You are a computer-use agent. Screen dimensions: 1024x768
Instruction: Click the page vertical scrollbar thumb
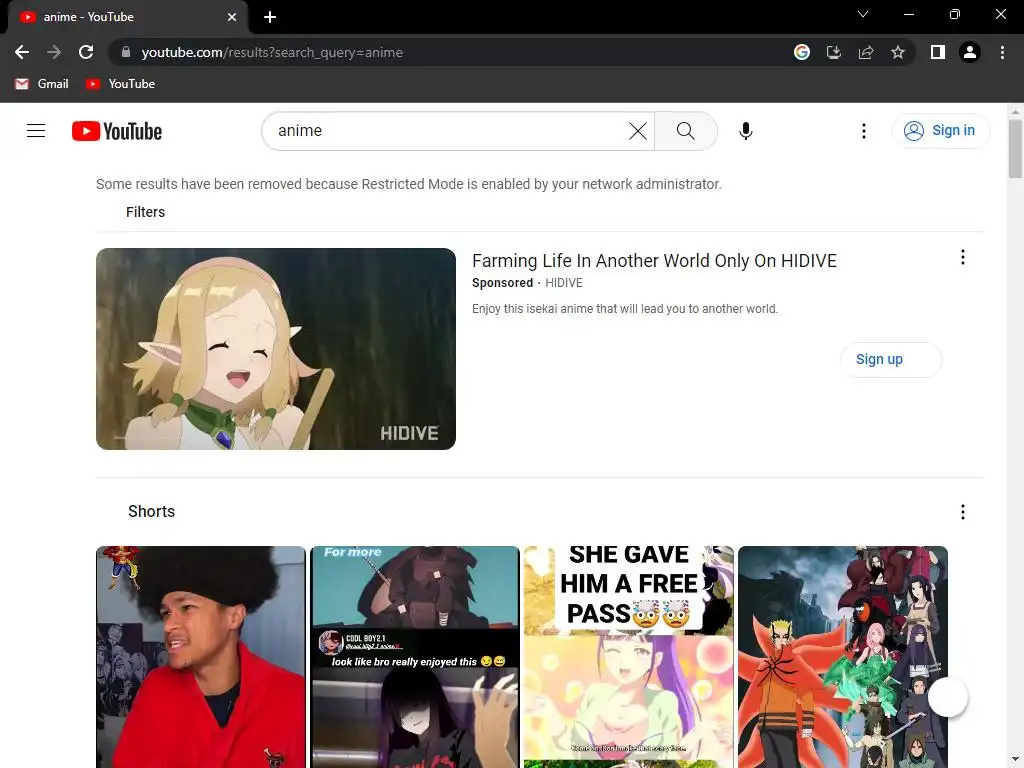coord(1015,149)
